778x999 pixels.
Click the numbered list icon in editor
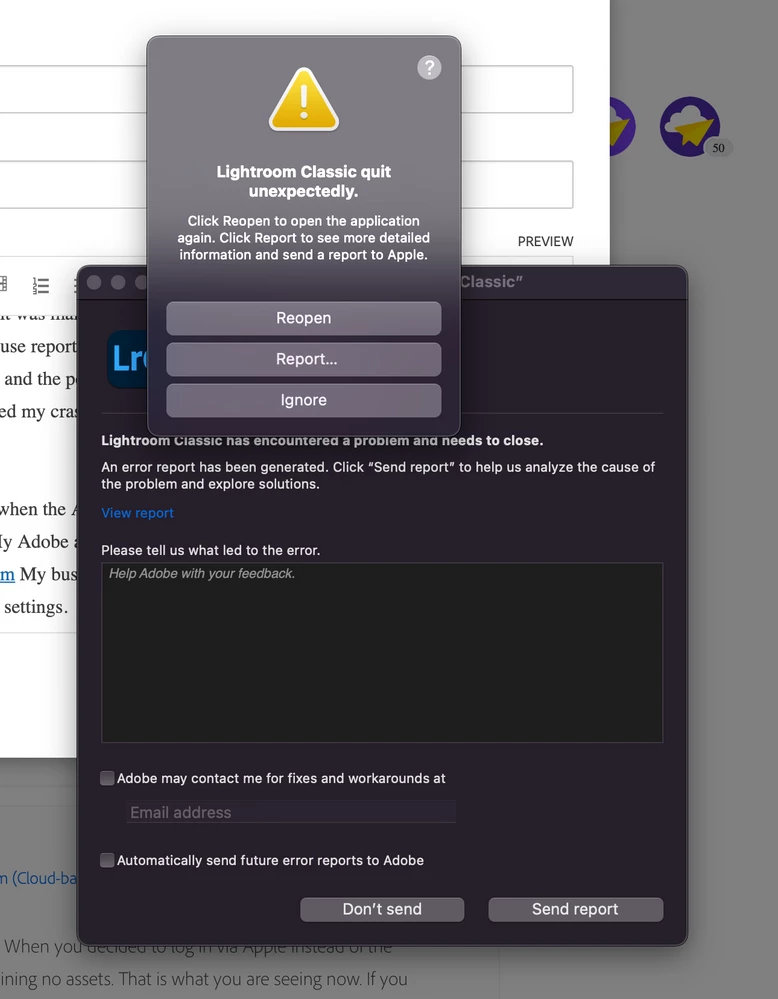41,285
